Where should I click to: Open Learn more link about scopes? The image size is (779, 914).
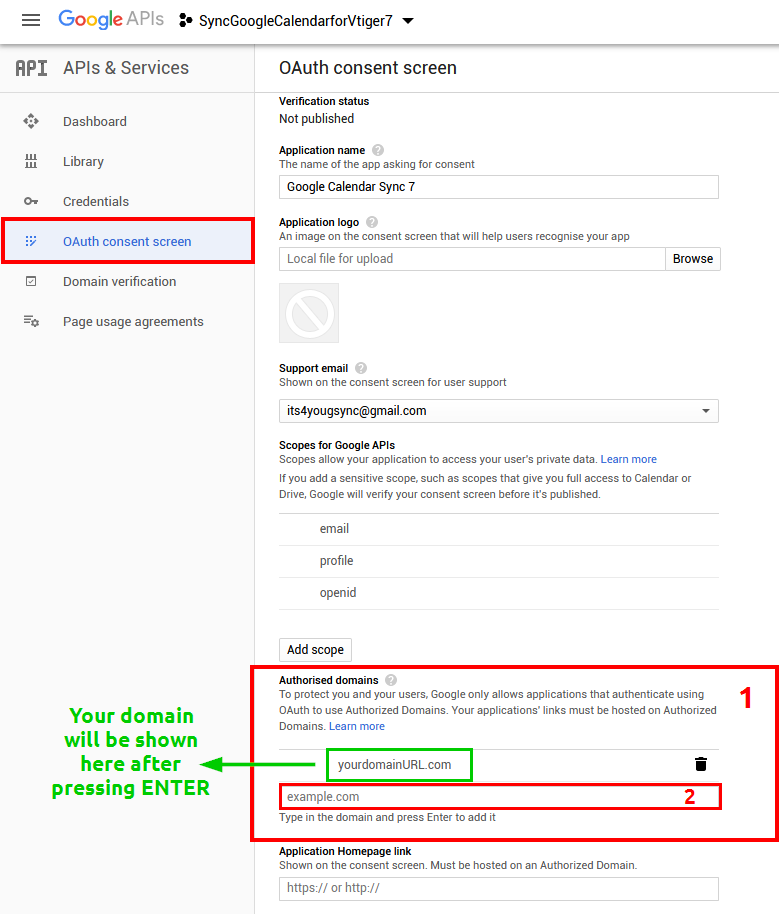[629, 459]
